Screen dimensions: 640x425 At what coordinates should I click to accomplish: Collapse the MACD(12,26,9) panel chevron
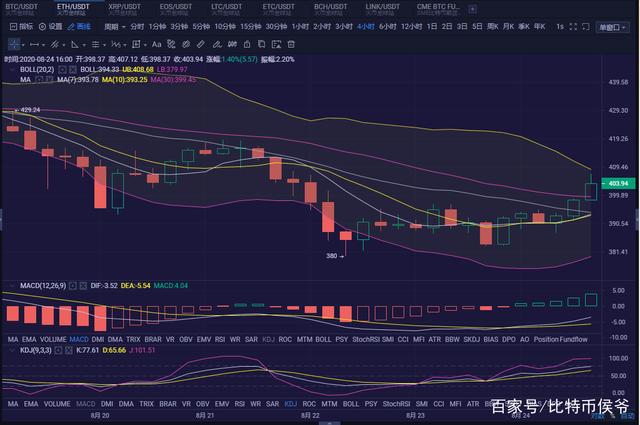12,285
